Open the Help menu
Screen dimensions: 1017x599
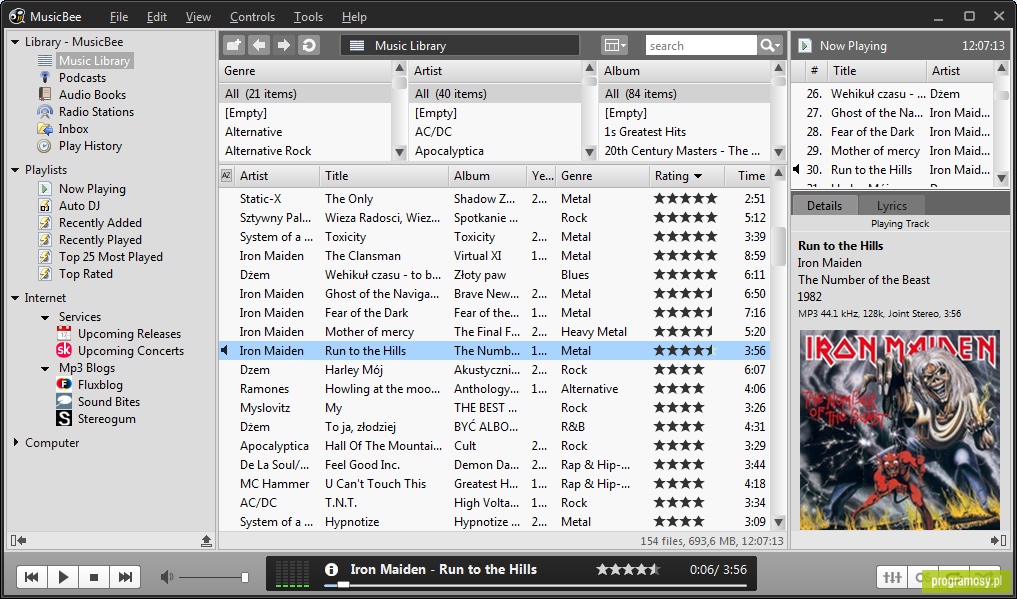(354, 17)
